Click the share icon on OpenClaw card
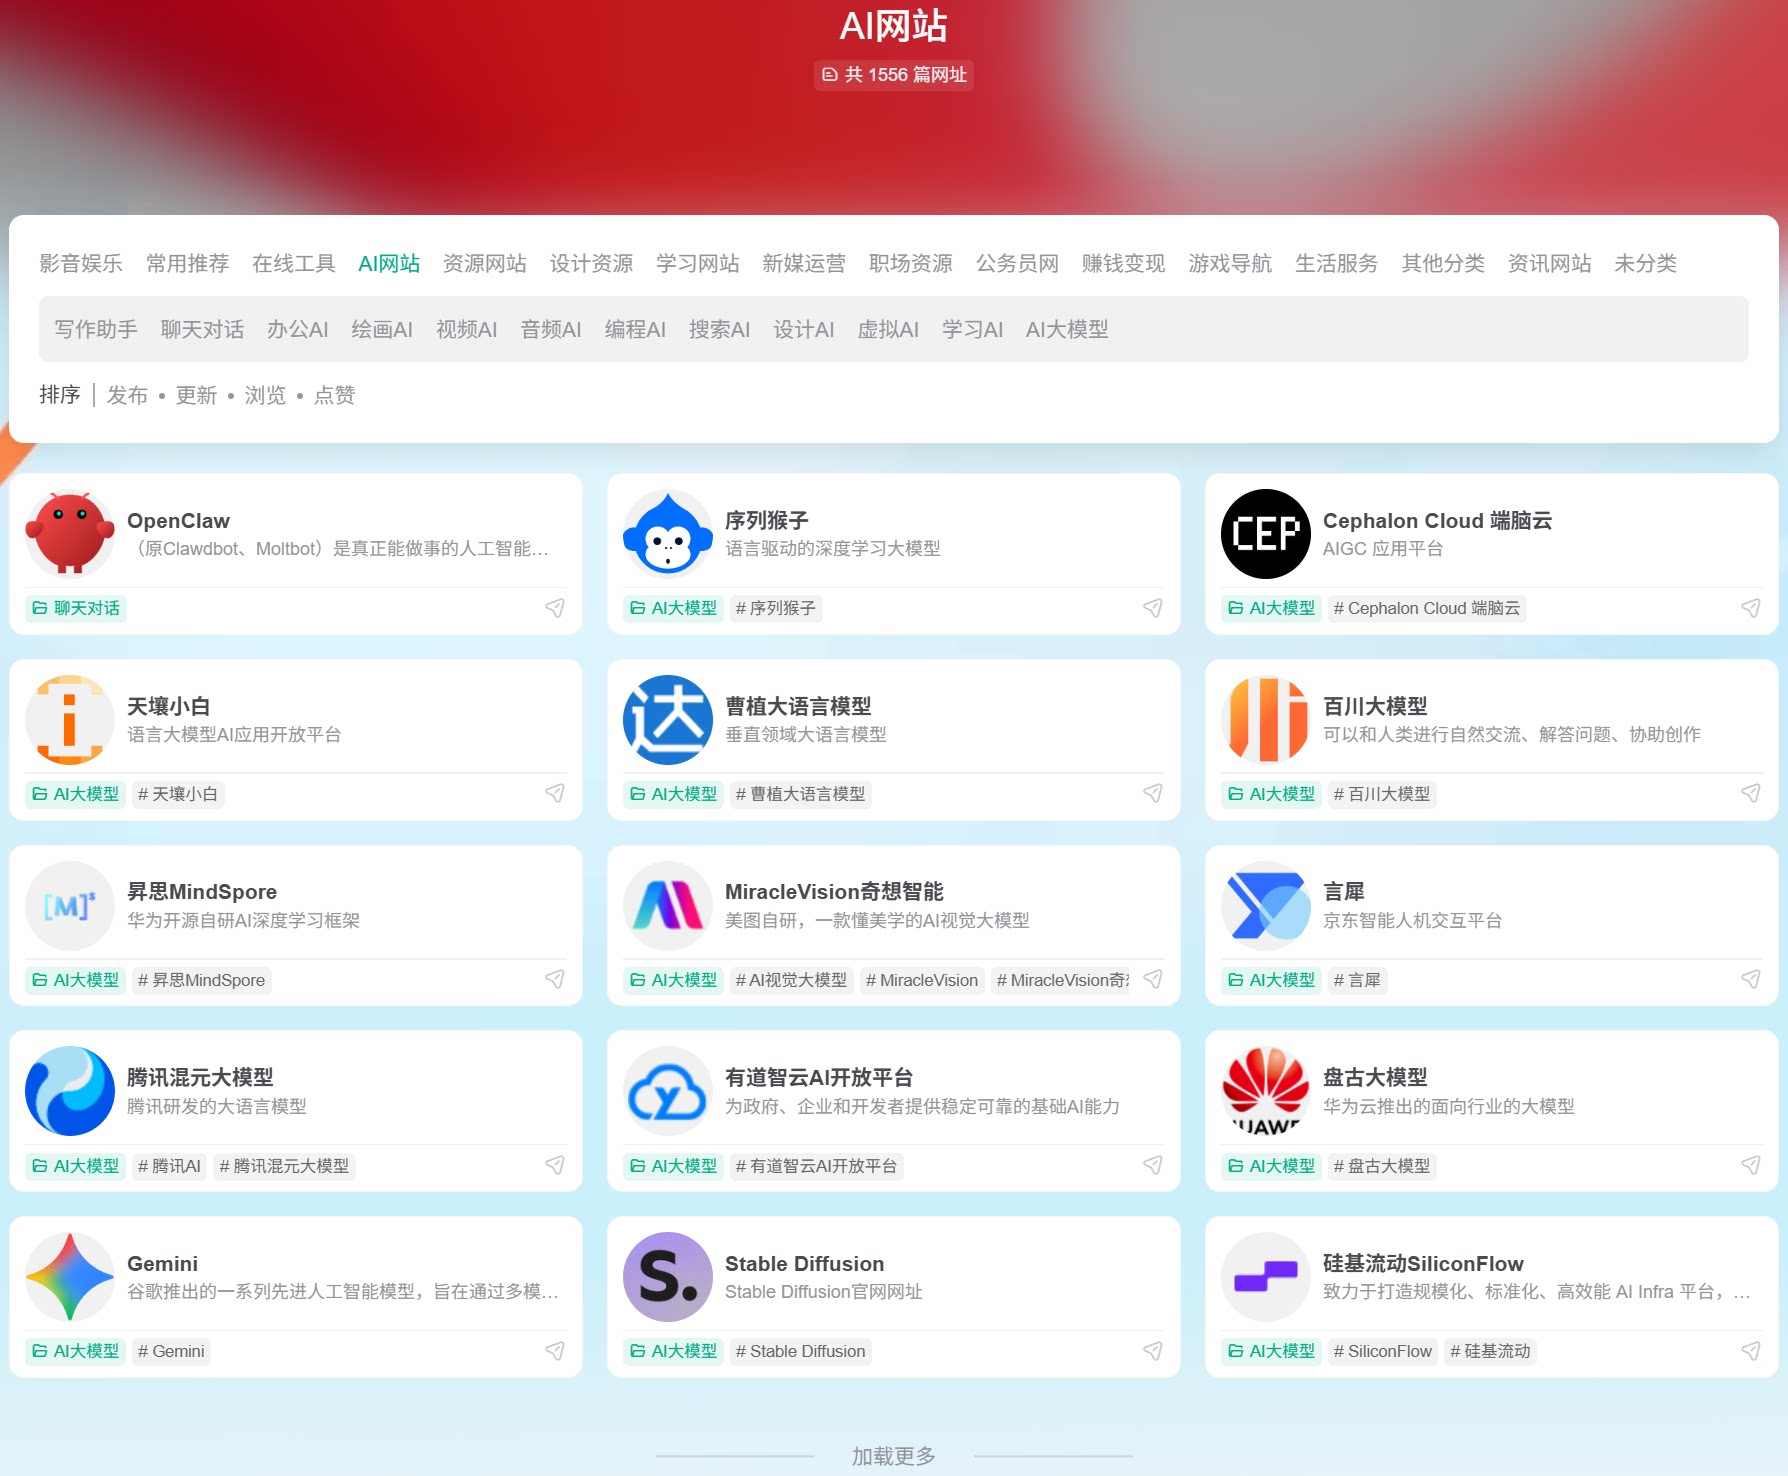1788x1476 pixels. pos(555,608)
